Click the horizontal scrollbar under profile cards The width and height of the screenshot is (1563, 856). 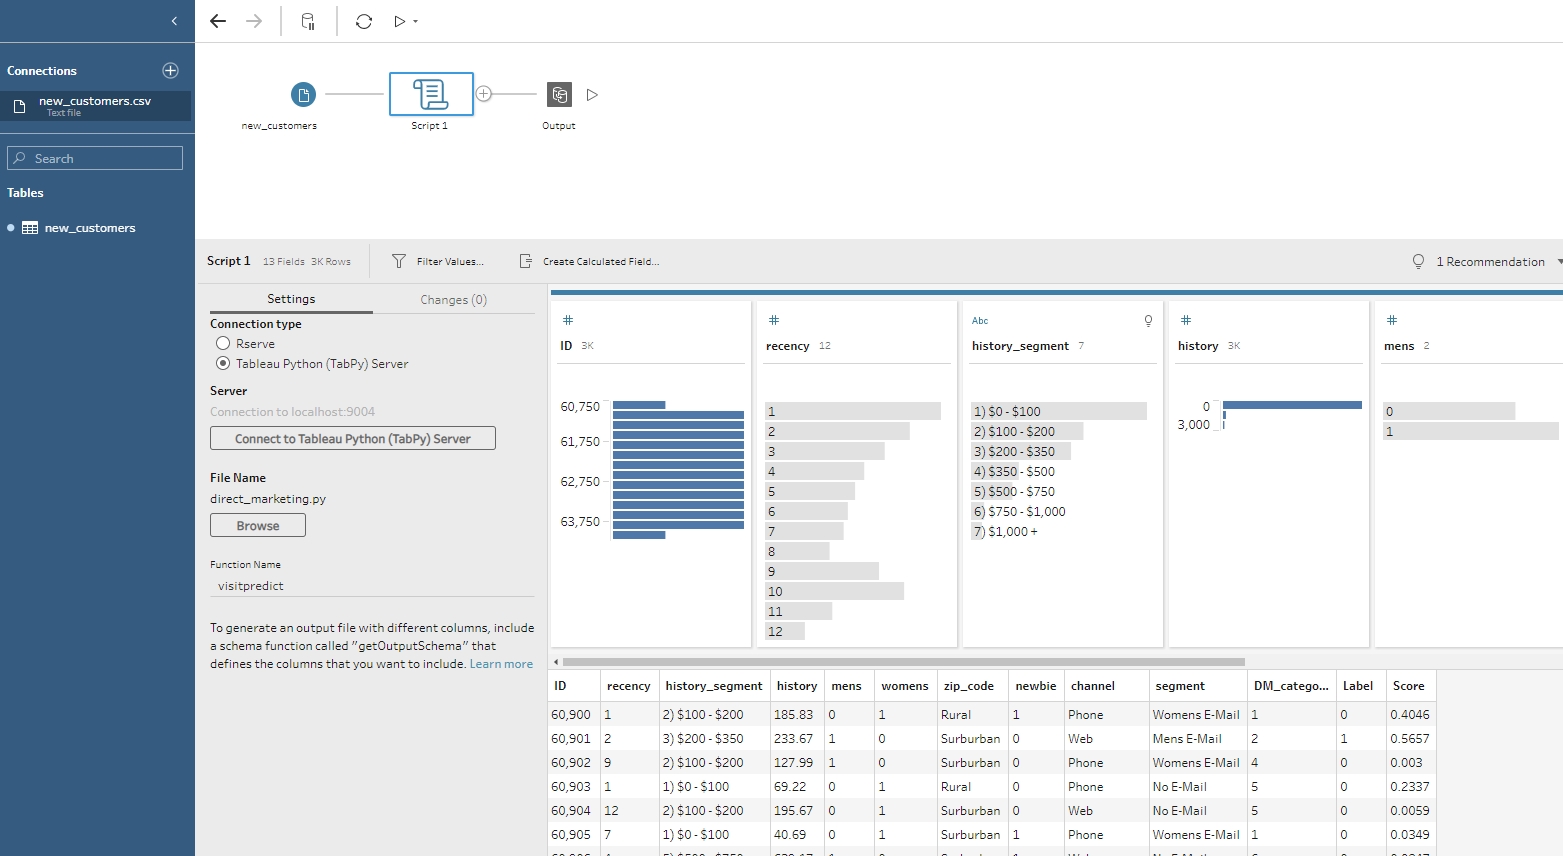click(x=903, y=661)
